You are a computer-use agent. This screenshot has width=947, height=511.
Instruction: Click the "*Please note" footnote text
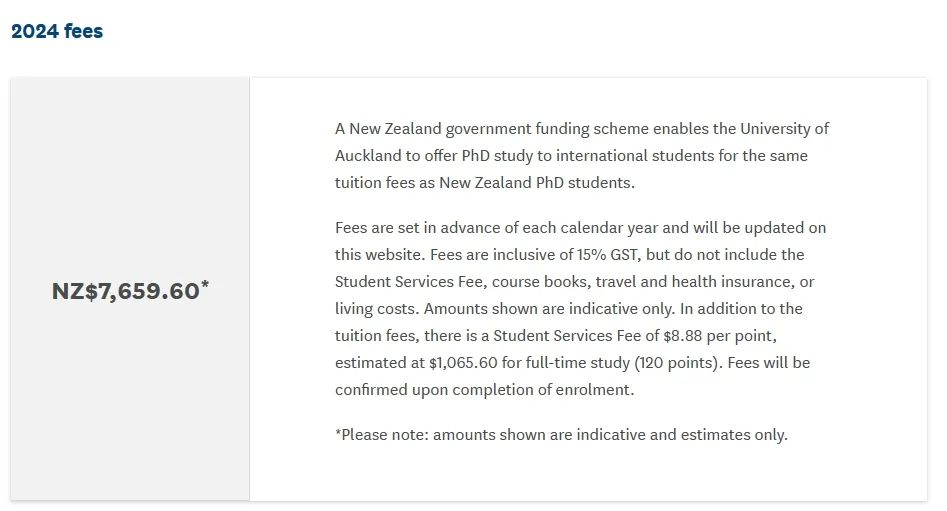click(384, 435)
